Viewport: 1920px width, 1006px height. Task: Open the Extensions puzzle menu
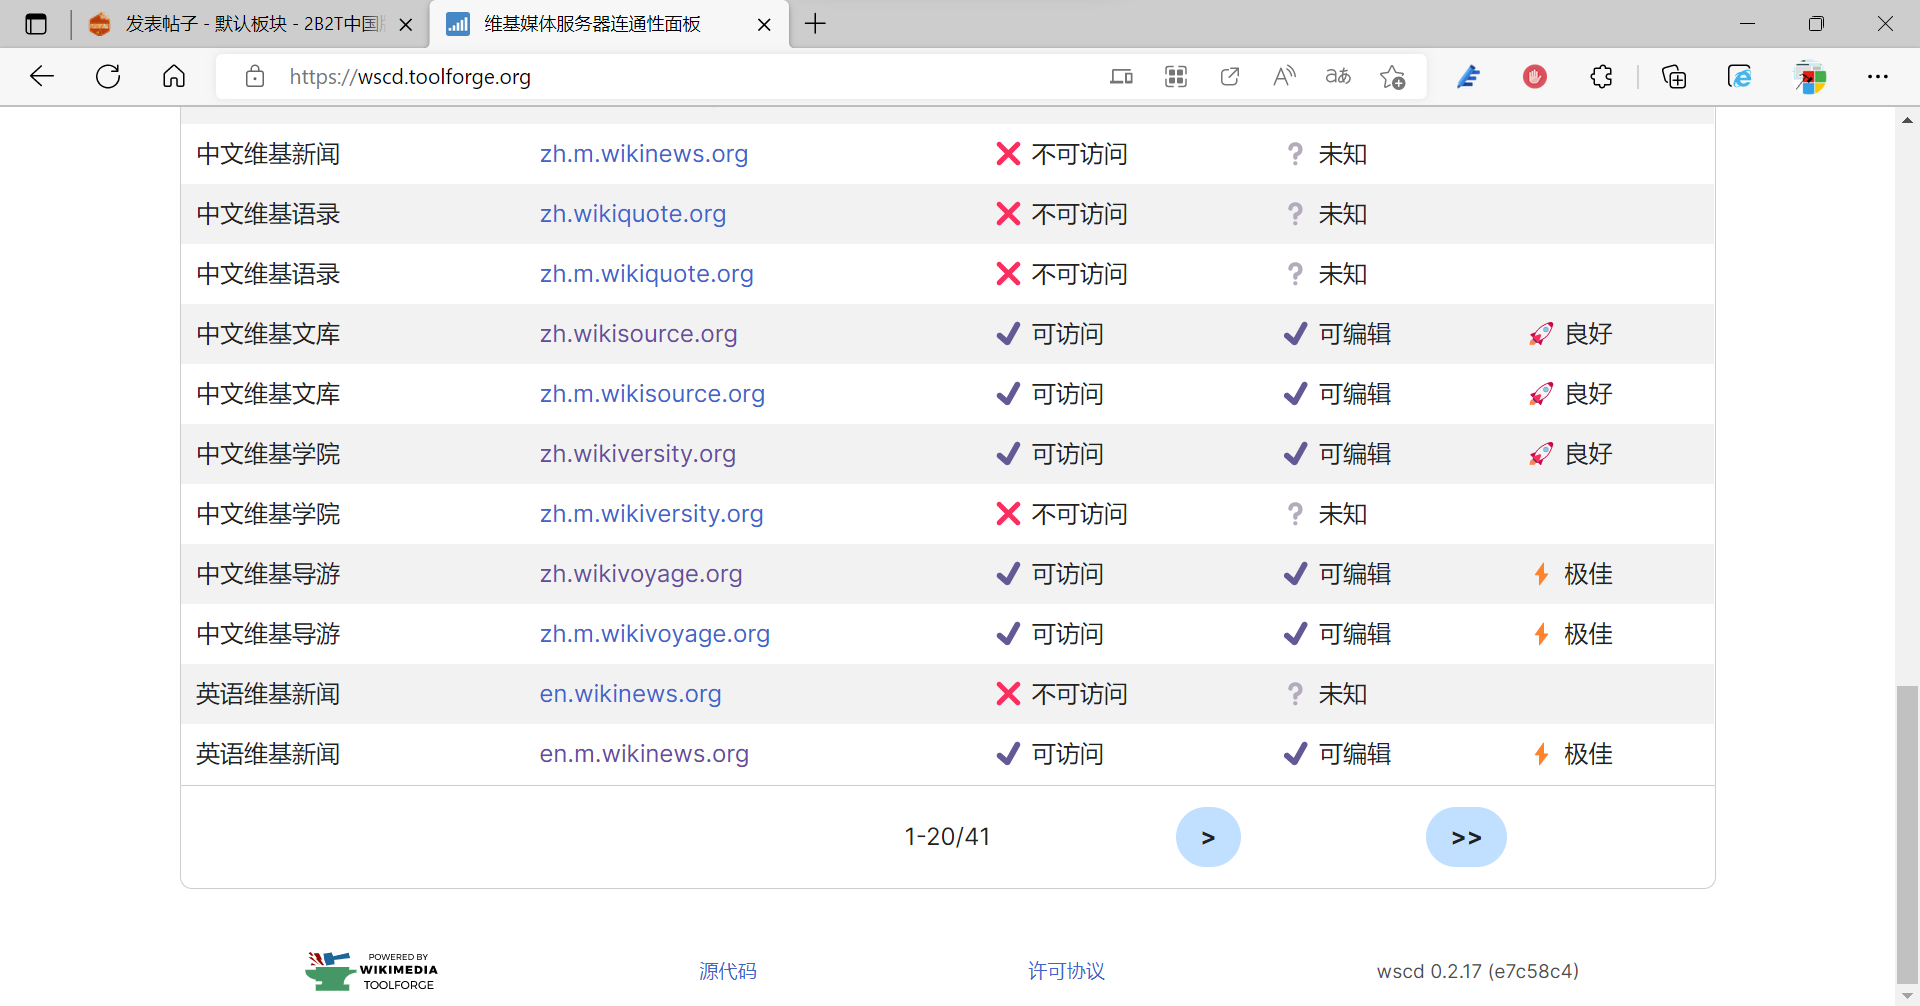pos(1601,76)
